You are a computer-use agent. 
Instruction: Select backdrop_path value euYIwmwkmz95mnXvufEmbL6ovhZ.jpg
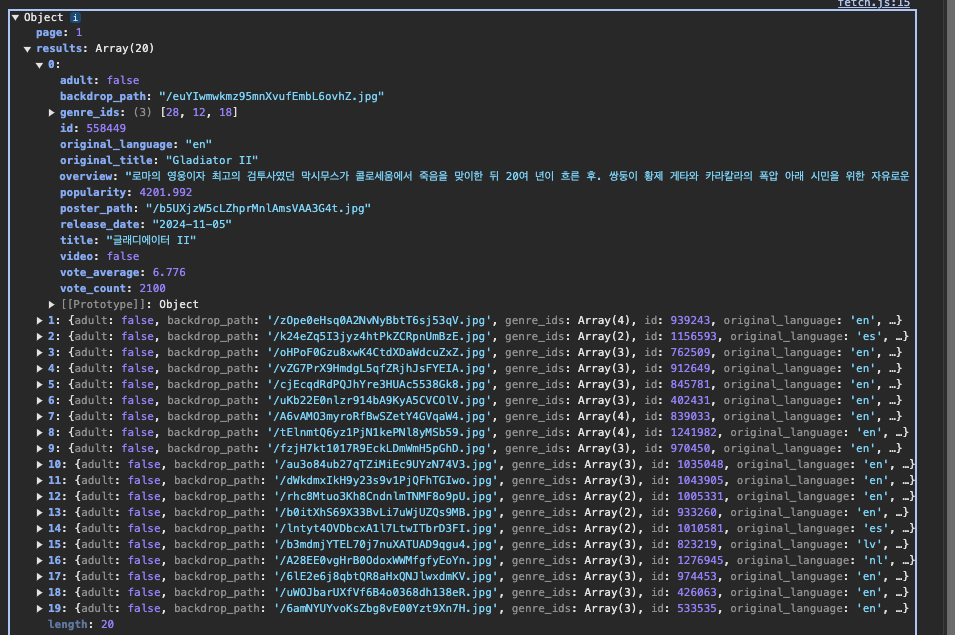pyautogui.click(x=271, y=96)
